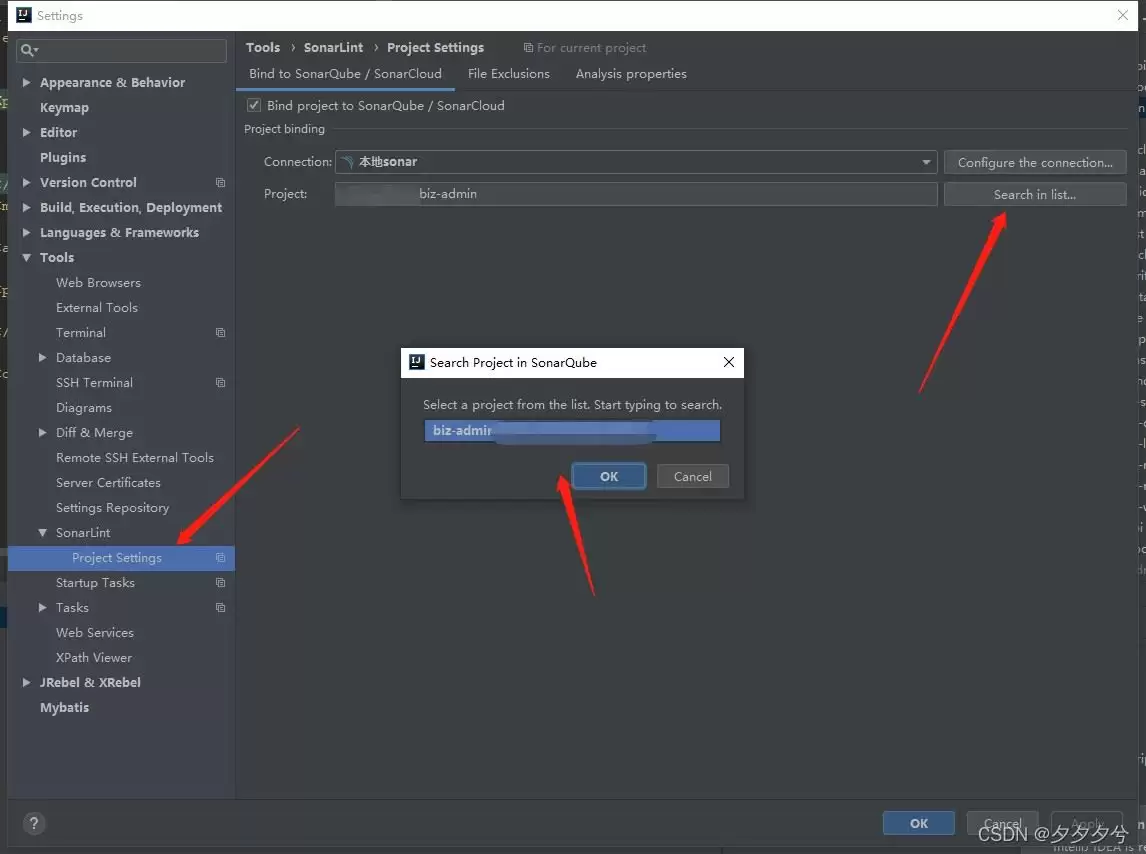Expand JRebel & XRebel section
This screenshot has height=854, width=1146.
[26, 682]
